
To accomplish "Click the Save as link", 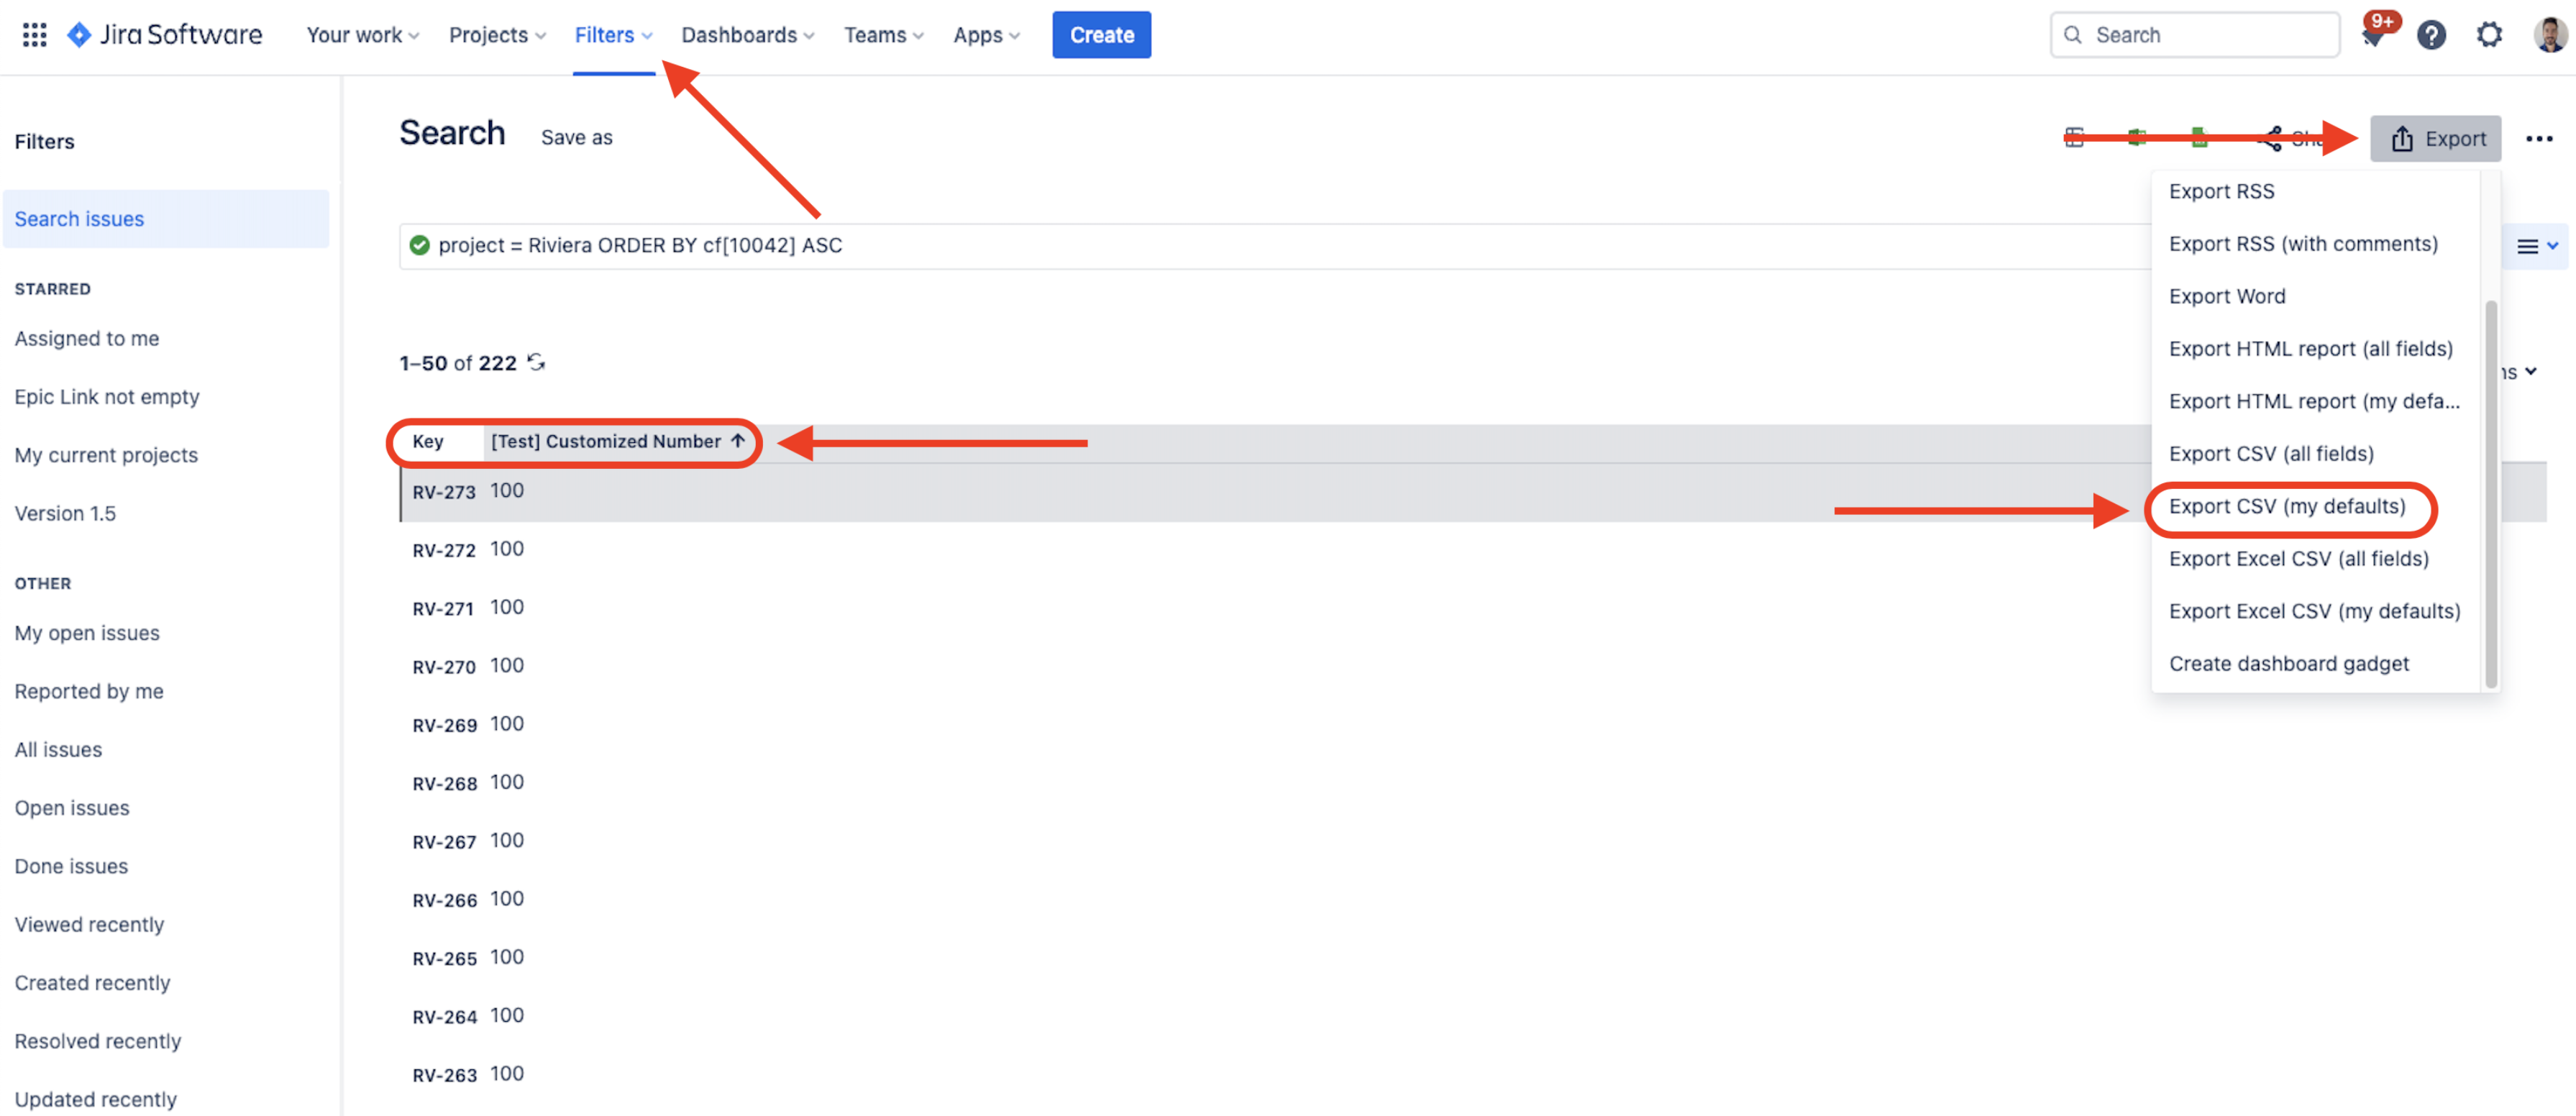I will point(576,138).
